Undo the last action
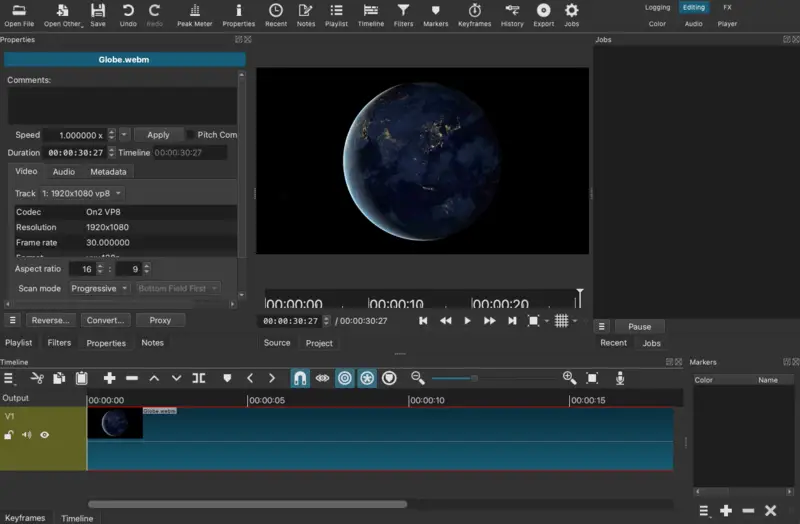Screen dimensions: 800x524 (x=128, y=15)
